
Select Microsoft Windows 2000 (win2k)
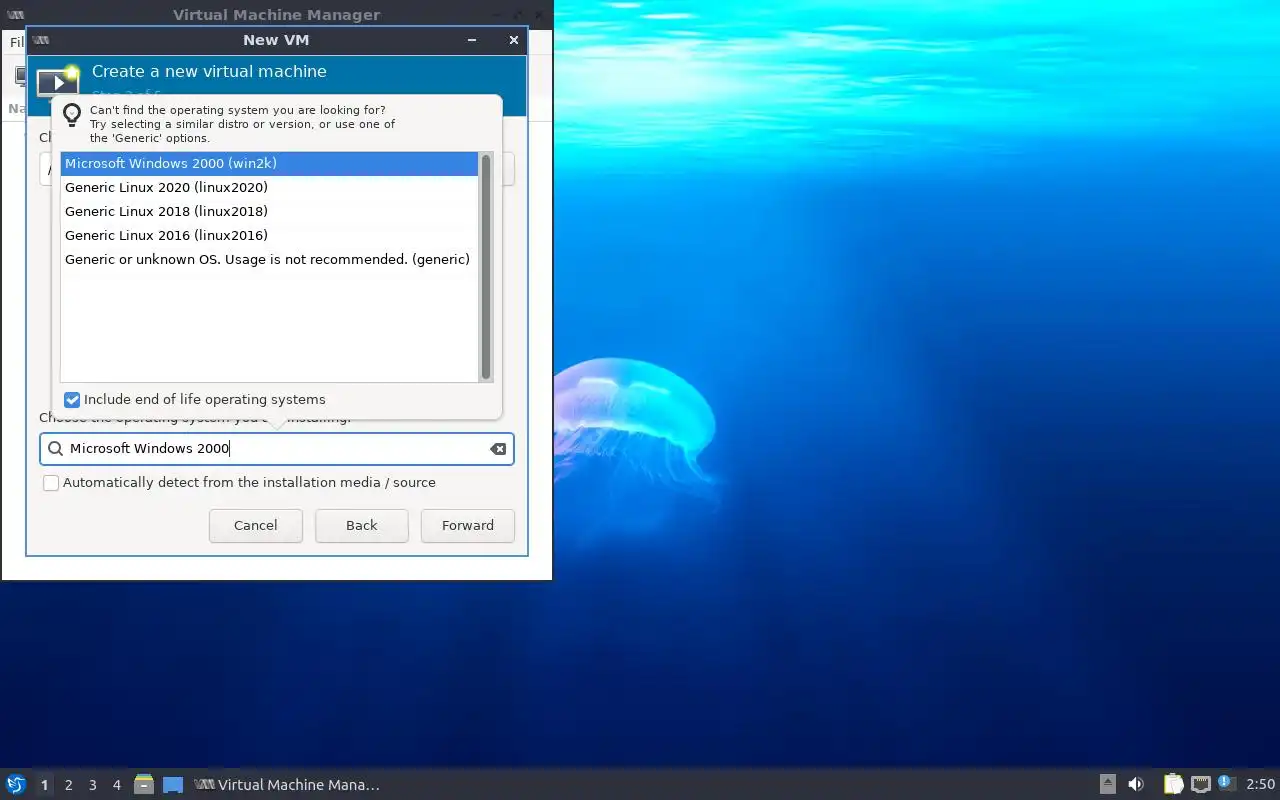click(269, 164)
